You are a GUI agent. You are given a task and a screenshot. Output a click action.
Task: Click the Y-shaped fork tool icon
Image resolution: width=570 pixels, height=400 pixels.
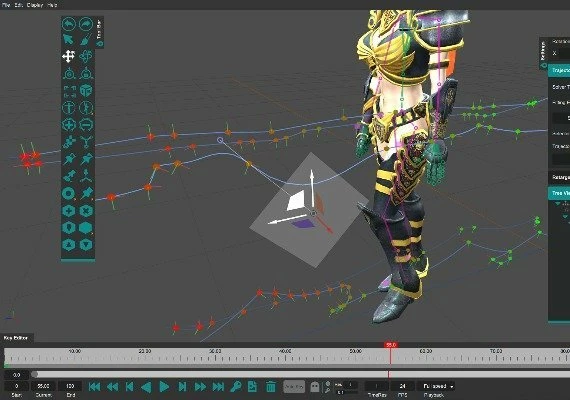(x=86, y=142)
